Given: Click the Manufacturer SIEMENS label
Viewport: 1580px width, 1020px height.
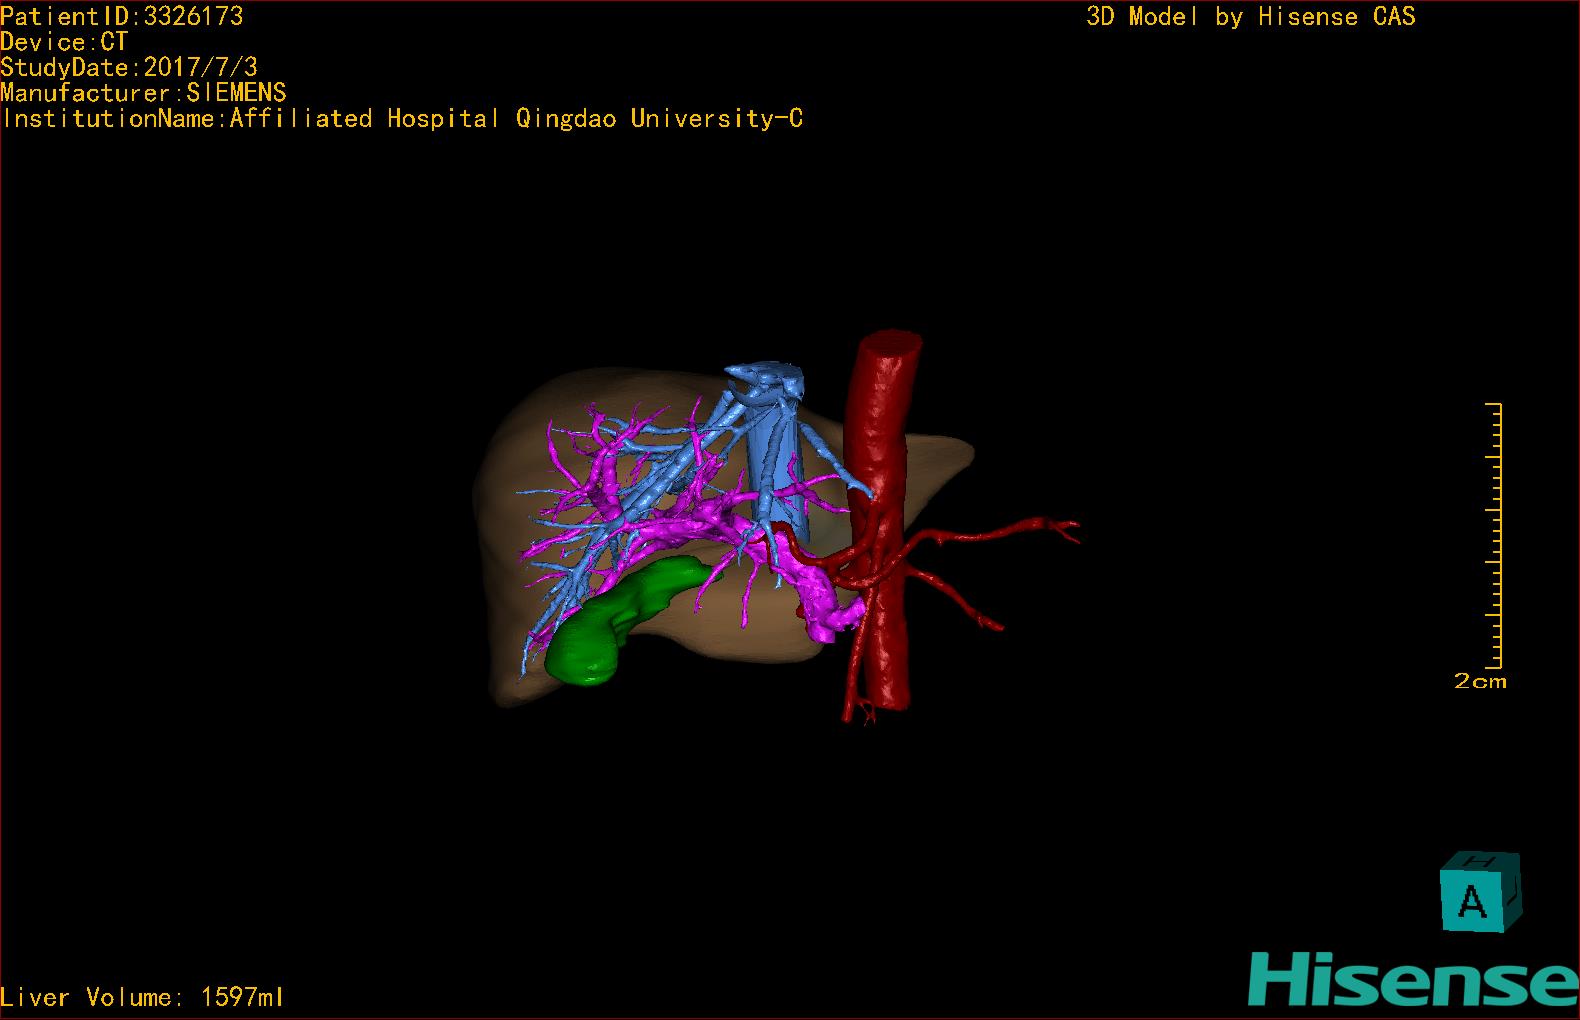Looking at the screenshot, I should pyautogui.click(x=143, y=93).
